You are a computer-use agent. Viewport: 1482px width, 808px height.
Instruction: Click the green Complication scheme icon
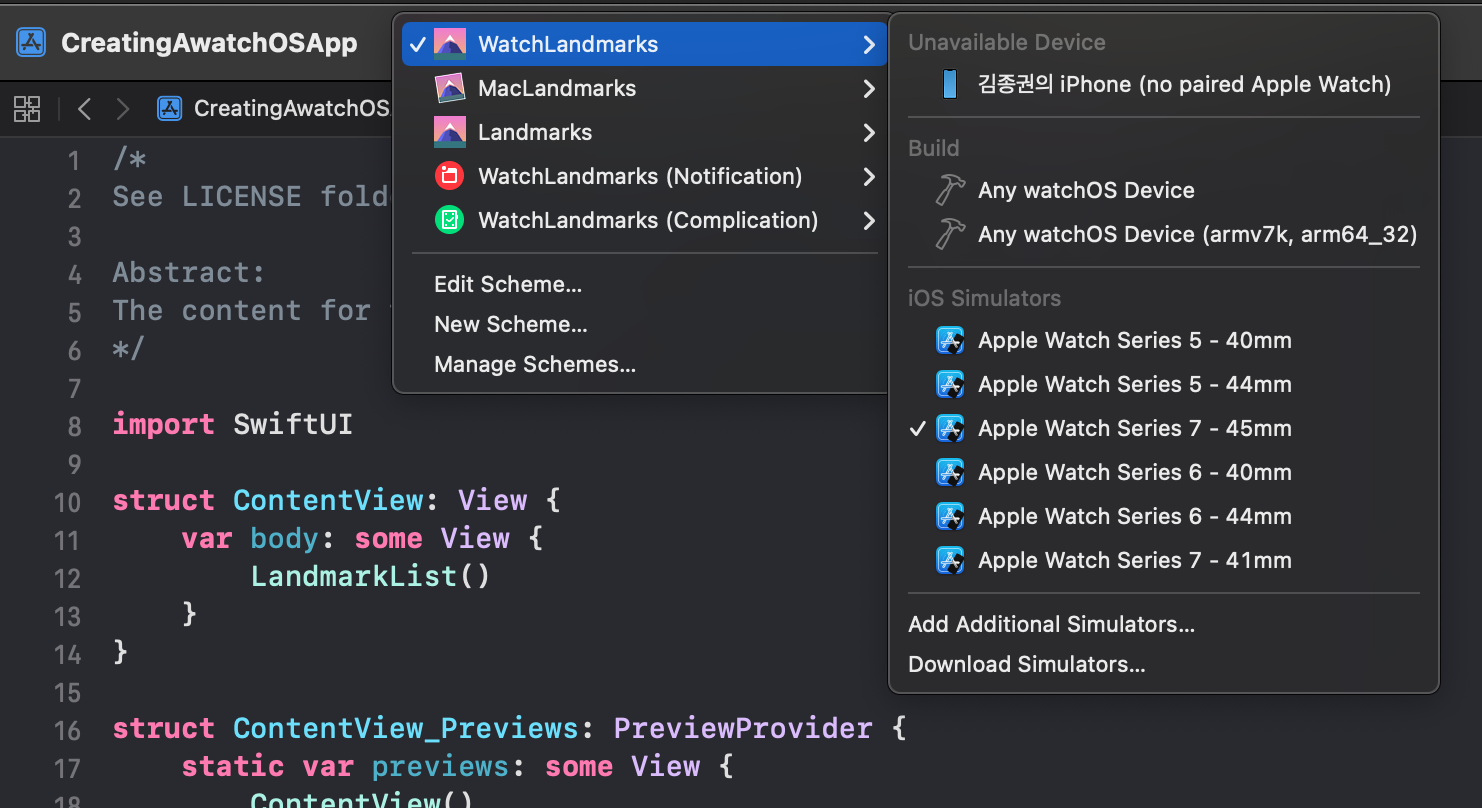(450, 220)
